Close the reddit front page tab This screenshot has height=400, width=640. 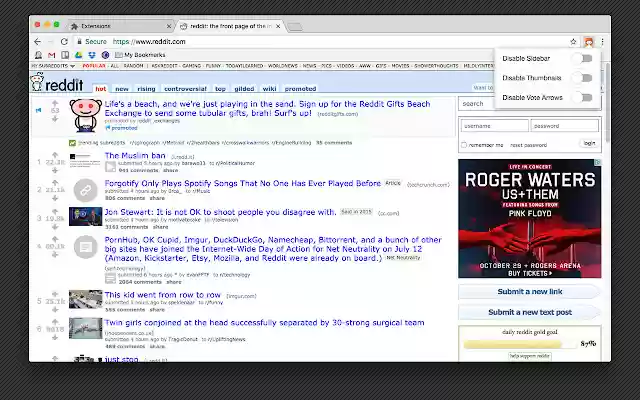(278, 26)
